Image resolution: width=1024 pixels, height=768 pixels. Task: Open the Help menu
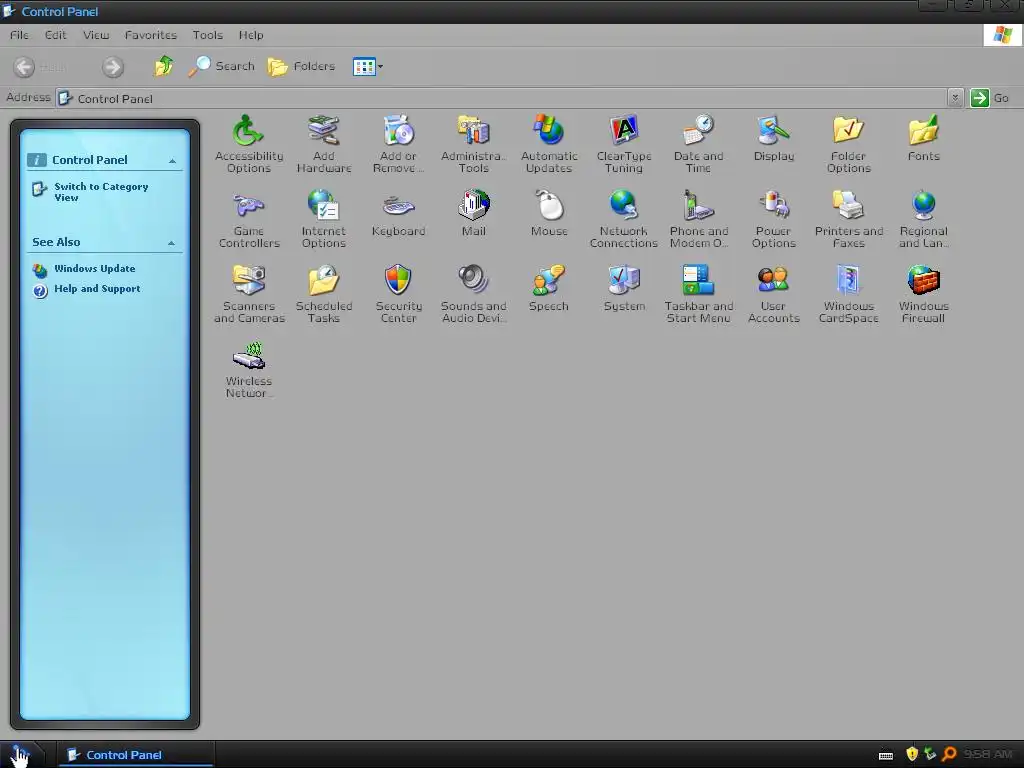(251, 35)
